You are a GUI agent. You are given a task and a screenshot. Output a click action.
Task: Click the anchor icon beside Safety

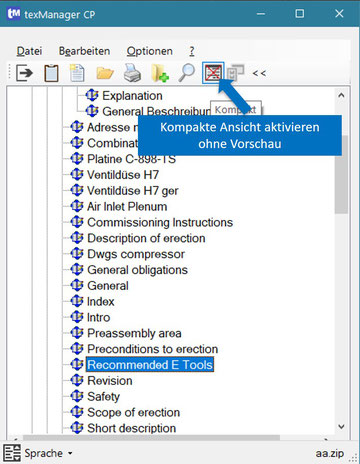pyautogui.click(x=77, y=396)
